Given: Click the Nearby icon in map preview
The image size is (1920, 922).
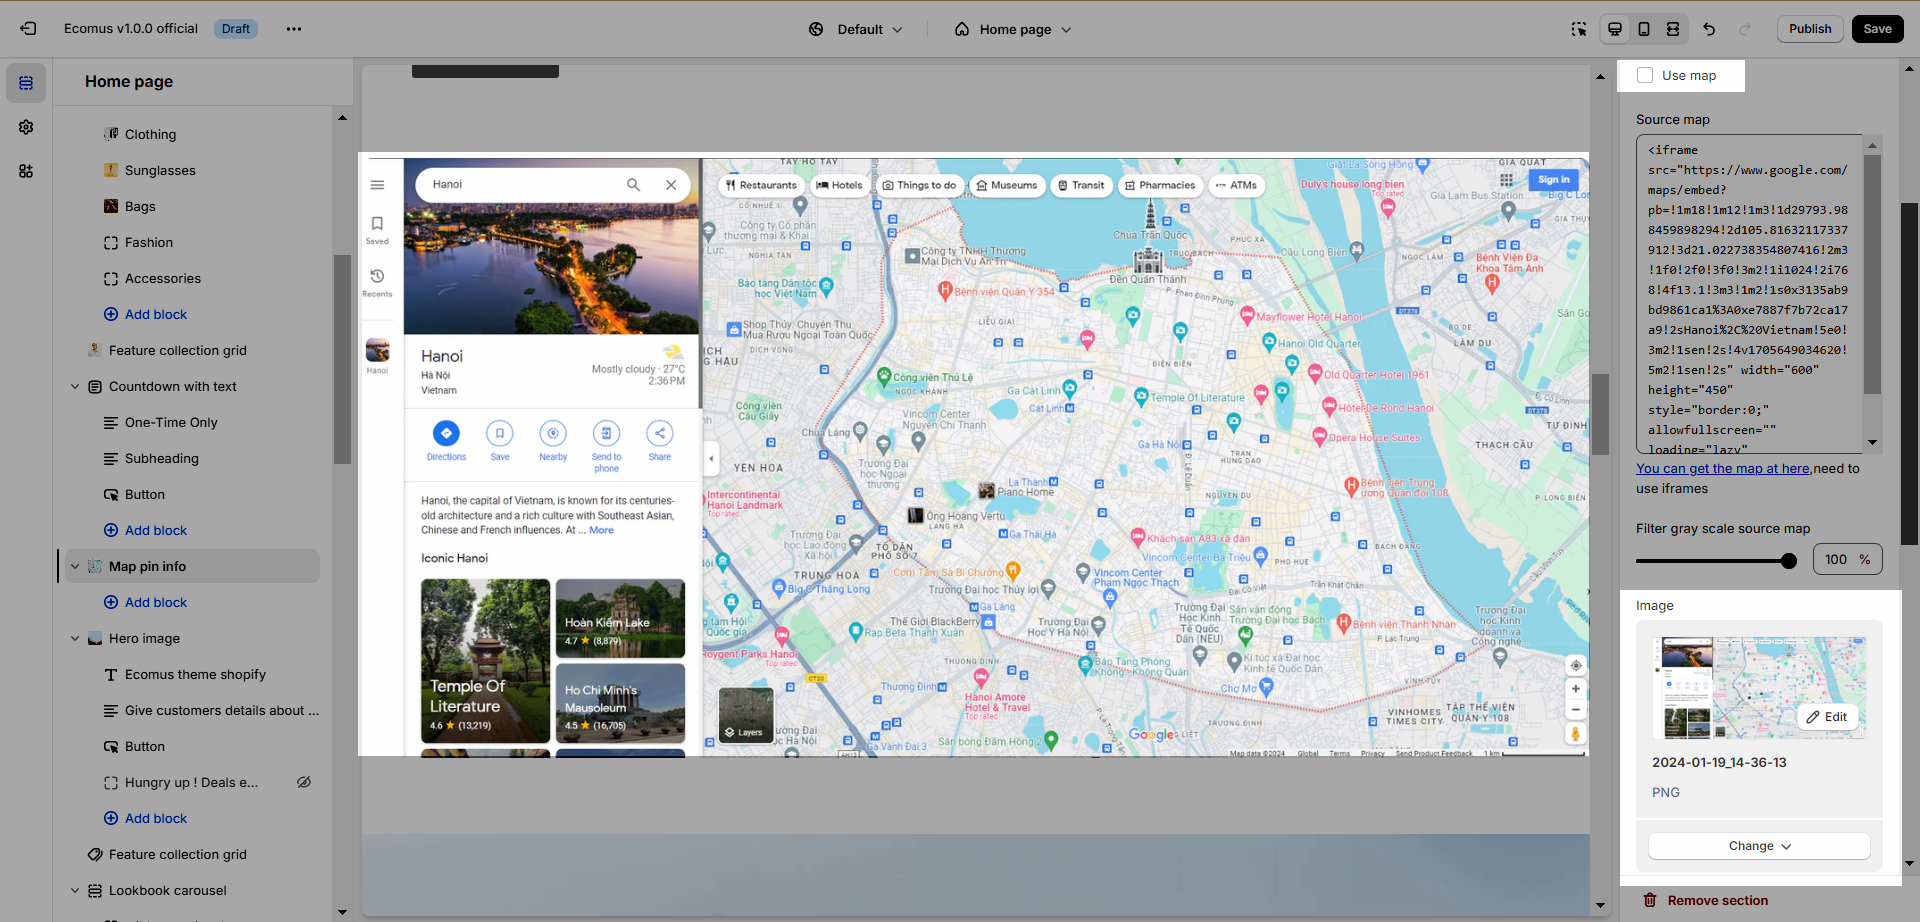Looking at the screenshot, I should click(553, 433).
